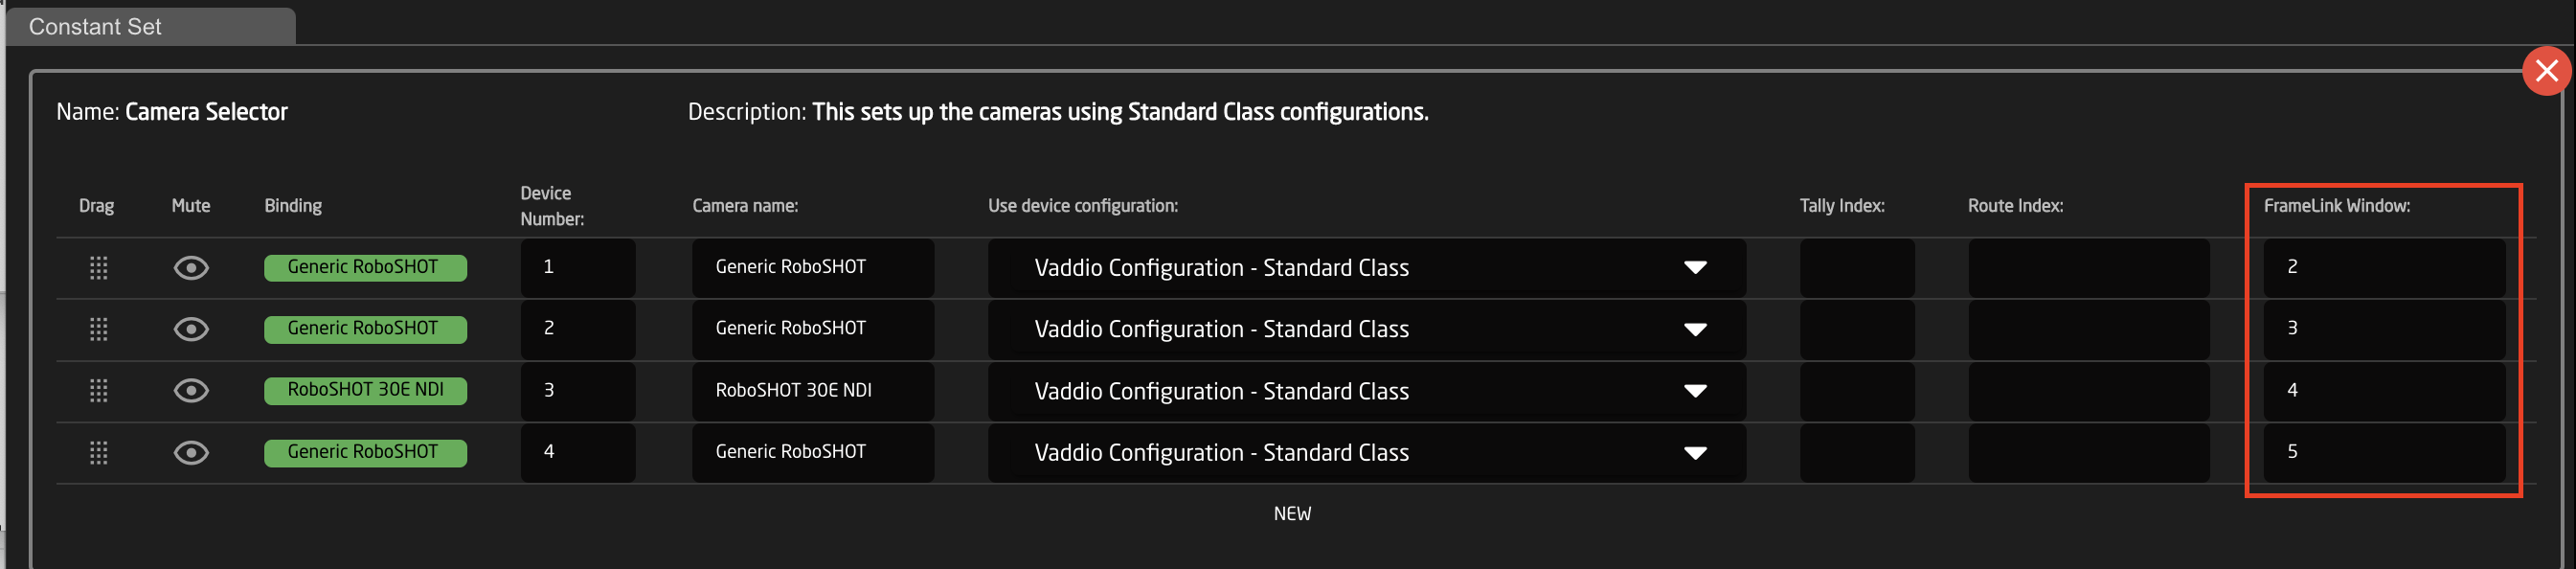Expand the device configuration dropdown for device 4
2576x569 pixels.
(1366, 453)
